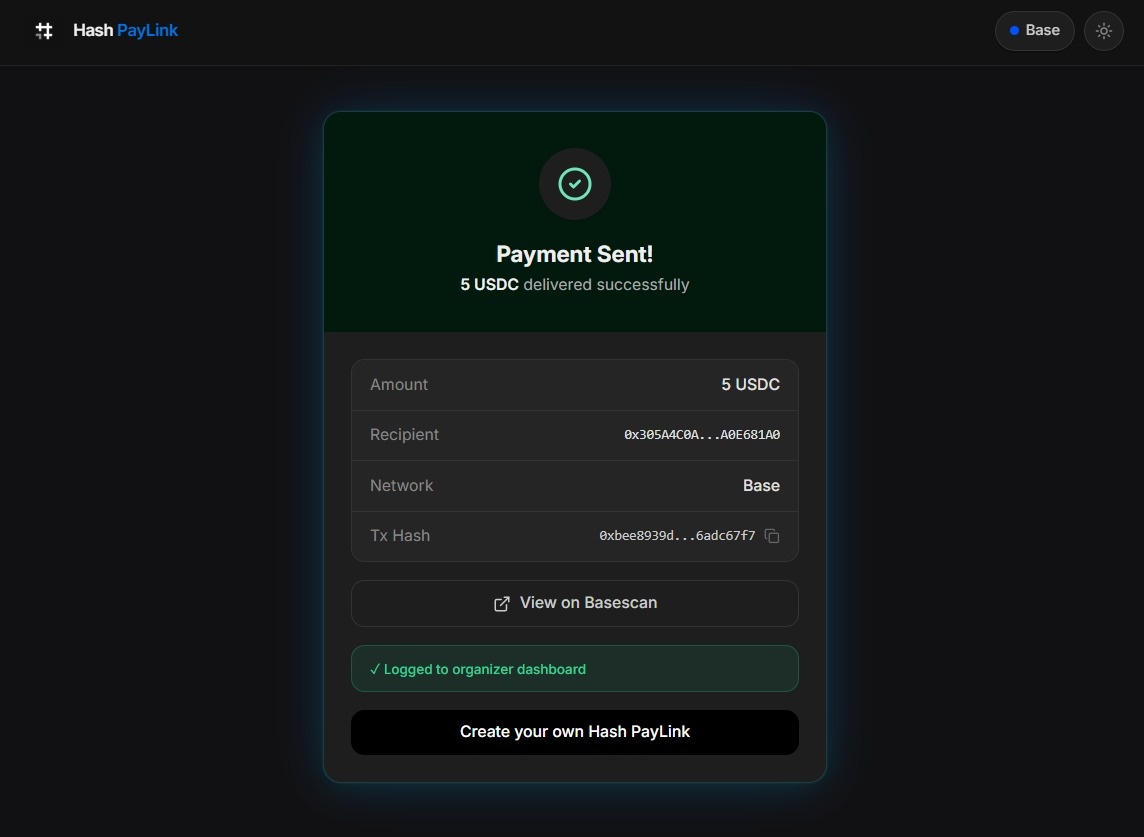Copy the Tx Hash using copy icon

(x=772, y=536)
